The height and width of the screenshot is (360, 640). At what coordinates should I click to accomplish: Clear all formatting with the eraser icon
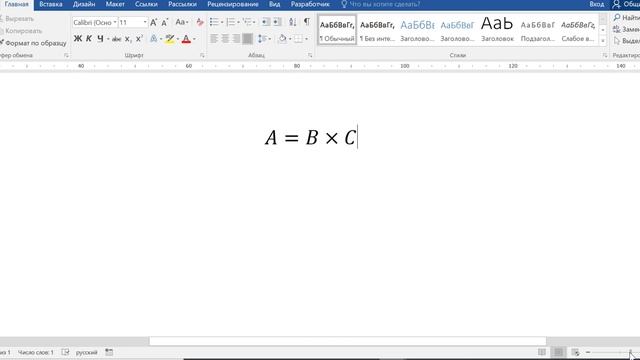click(x=200, y=22)
